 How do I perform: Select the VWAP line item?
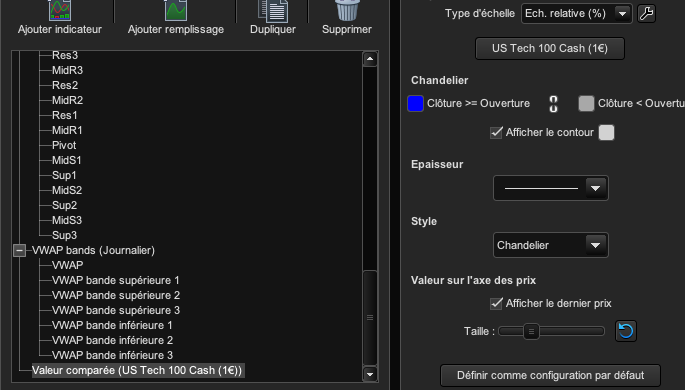[x=67, y=266]
